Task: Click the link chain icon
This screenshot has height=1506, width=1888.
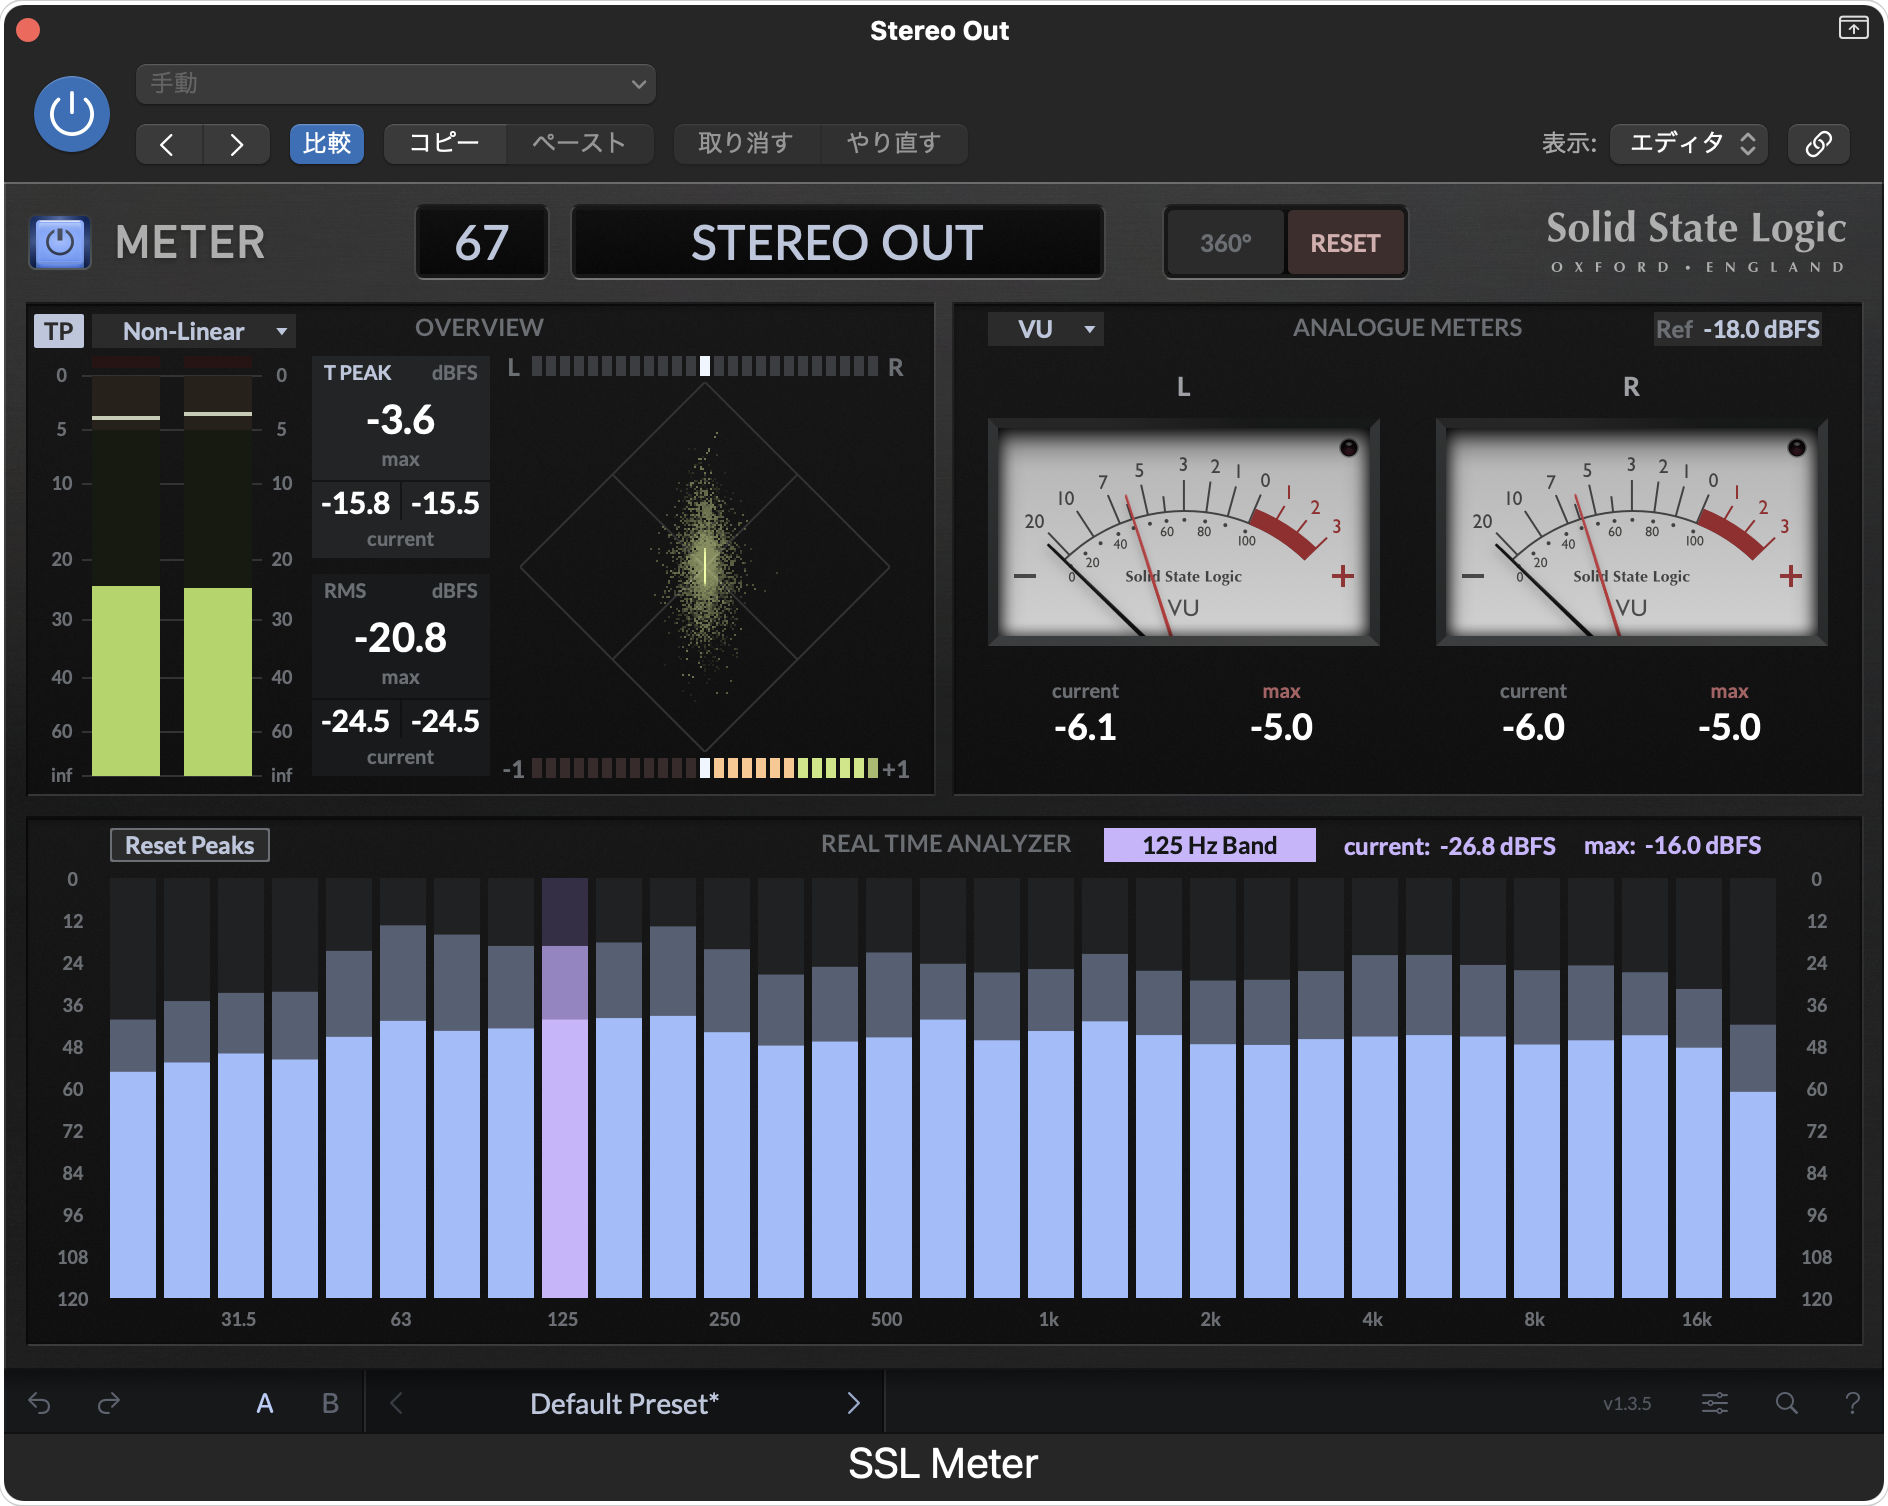Action: [1818, 143]
